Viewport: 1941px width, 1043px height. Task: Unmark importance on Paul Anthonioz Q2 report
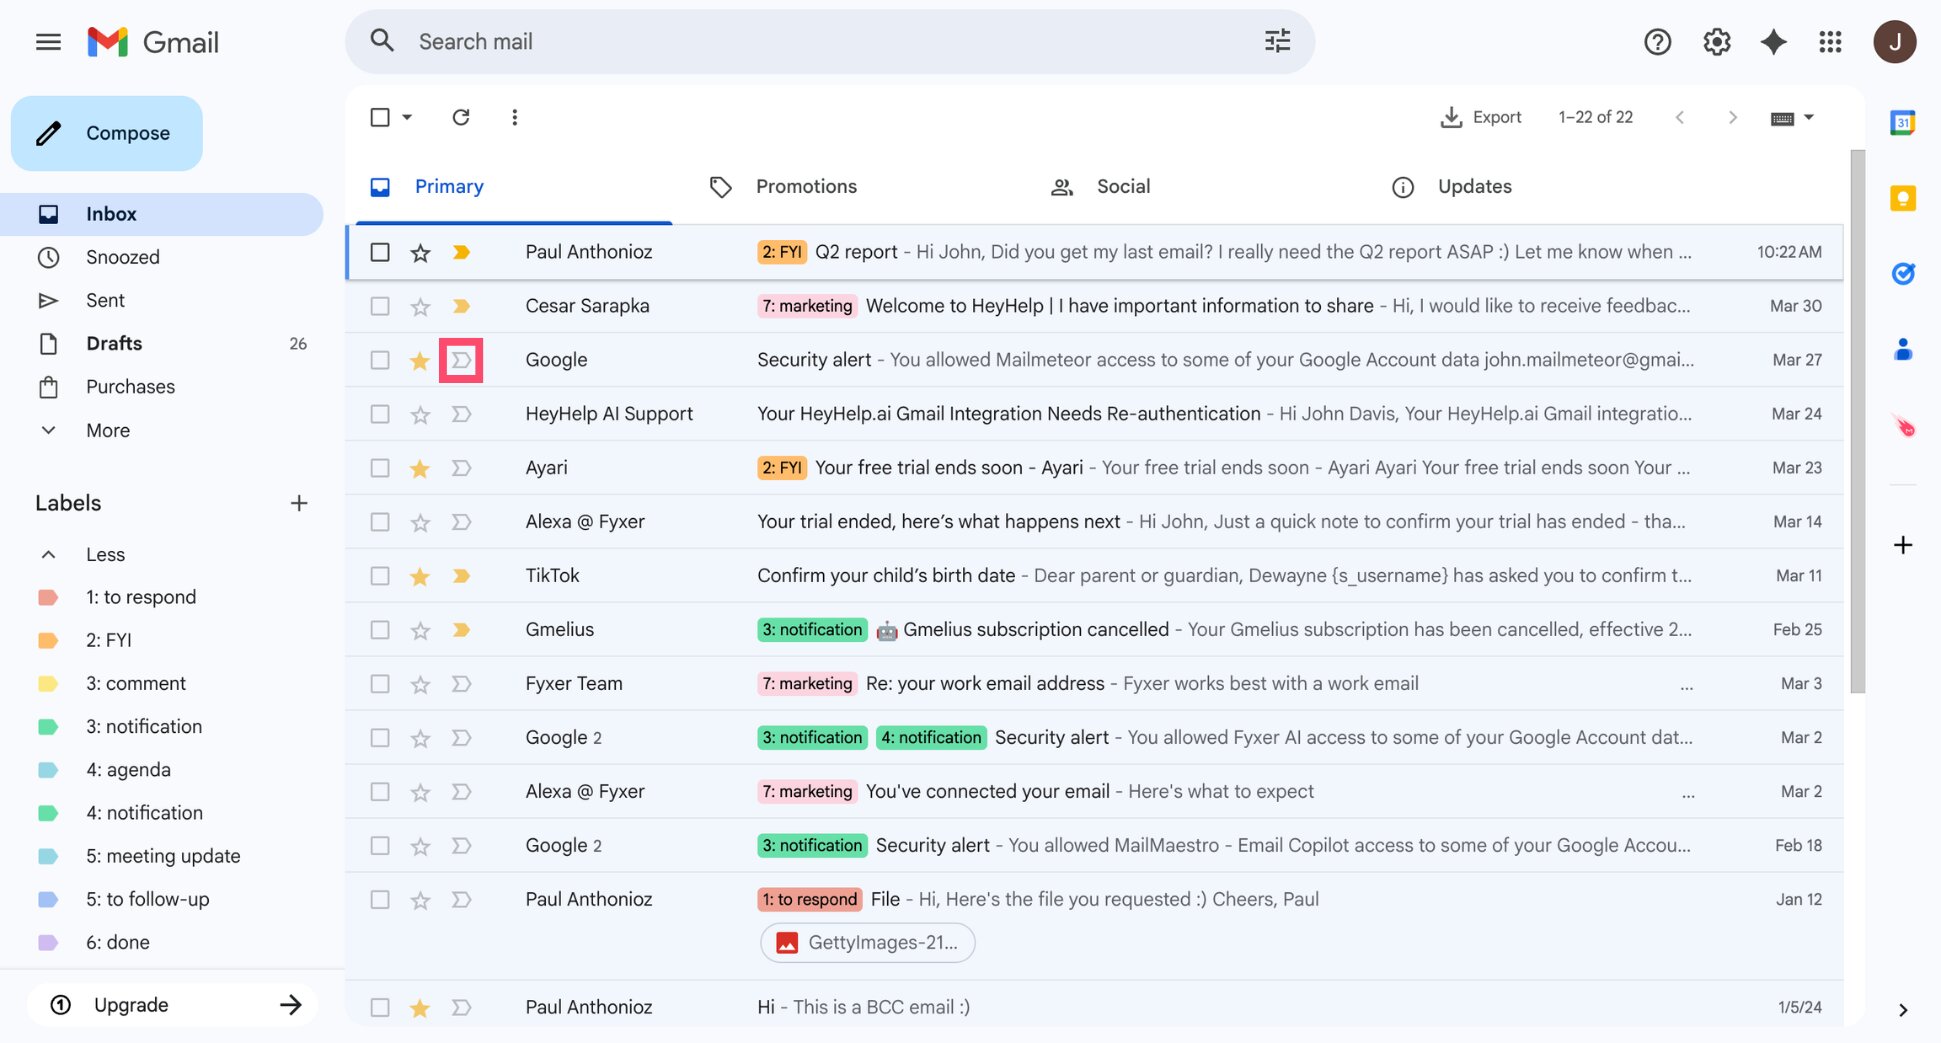[x=461, y=252]
